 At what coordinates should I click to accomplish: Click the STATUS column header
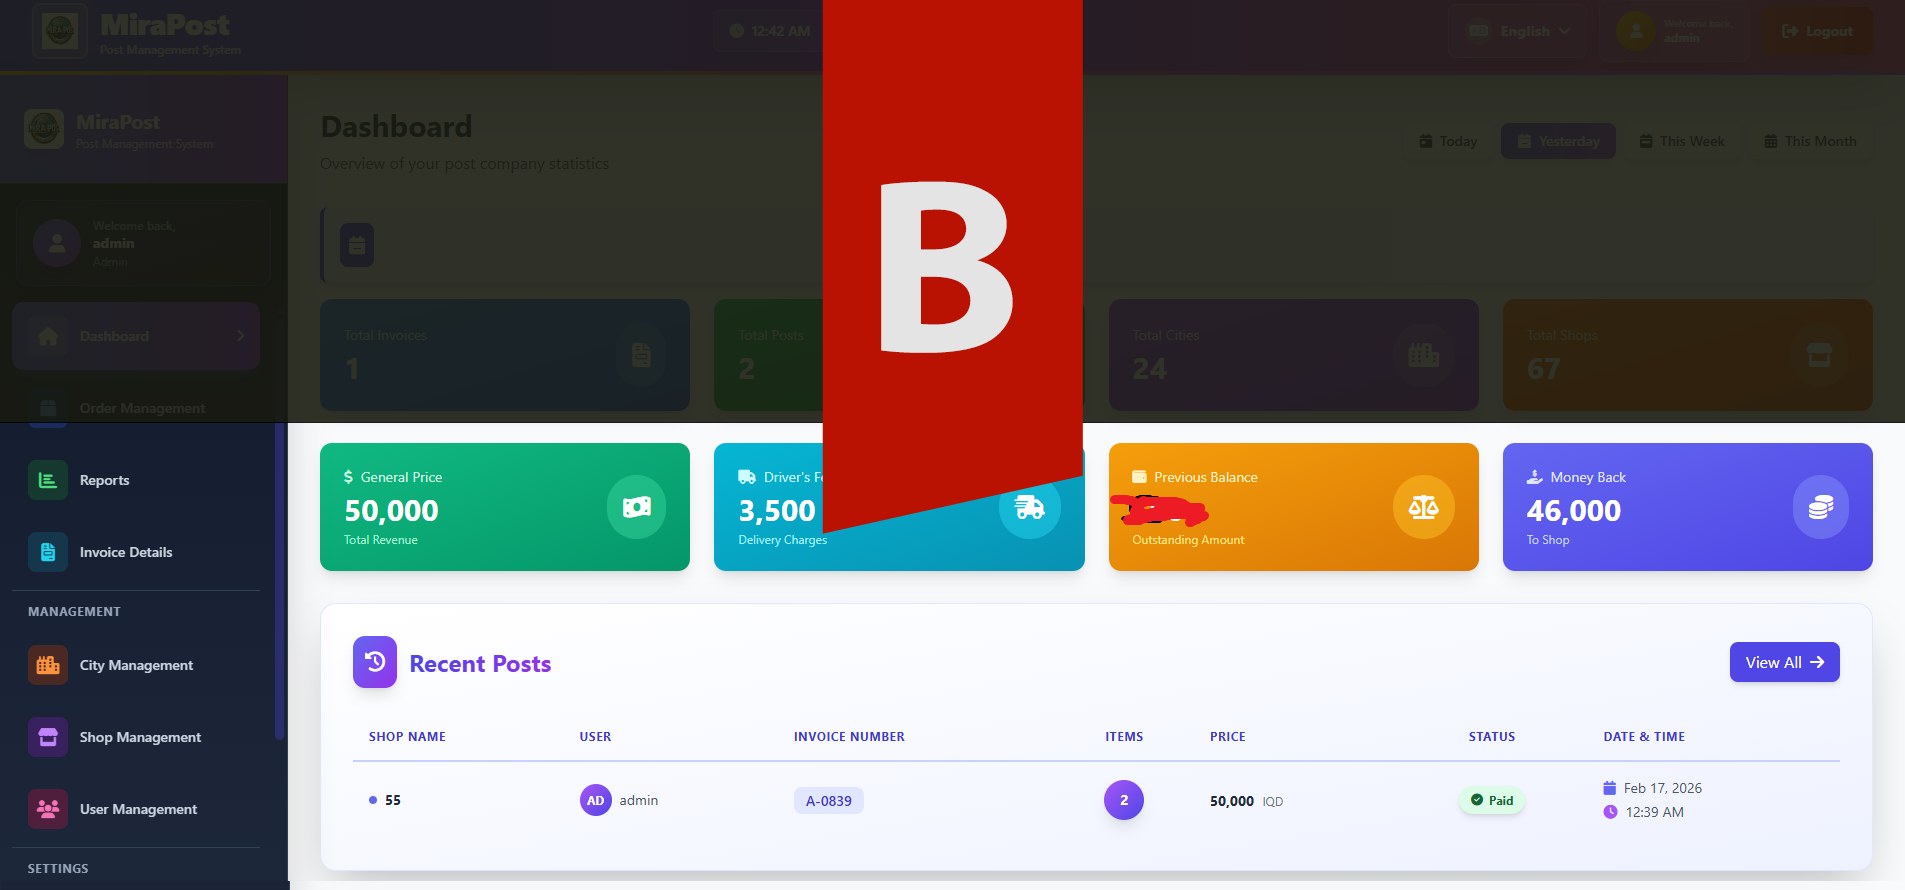(1492, 737)
